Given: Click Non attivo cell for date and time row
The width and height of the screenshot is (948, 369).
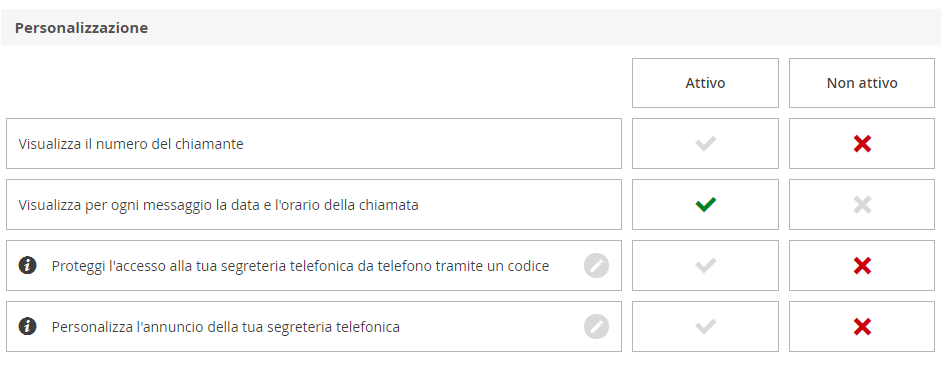Looking at the screenshot, I should coord(862,204).
